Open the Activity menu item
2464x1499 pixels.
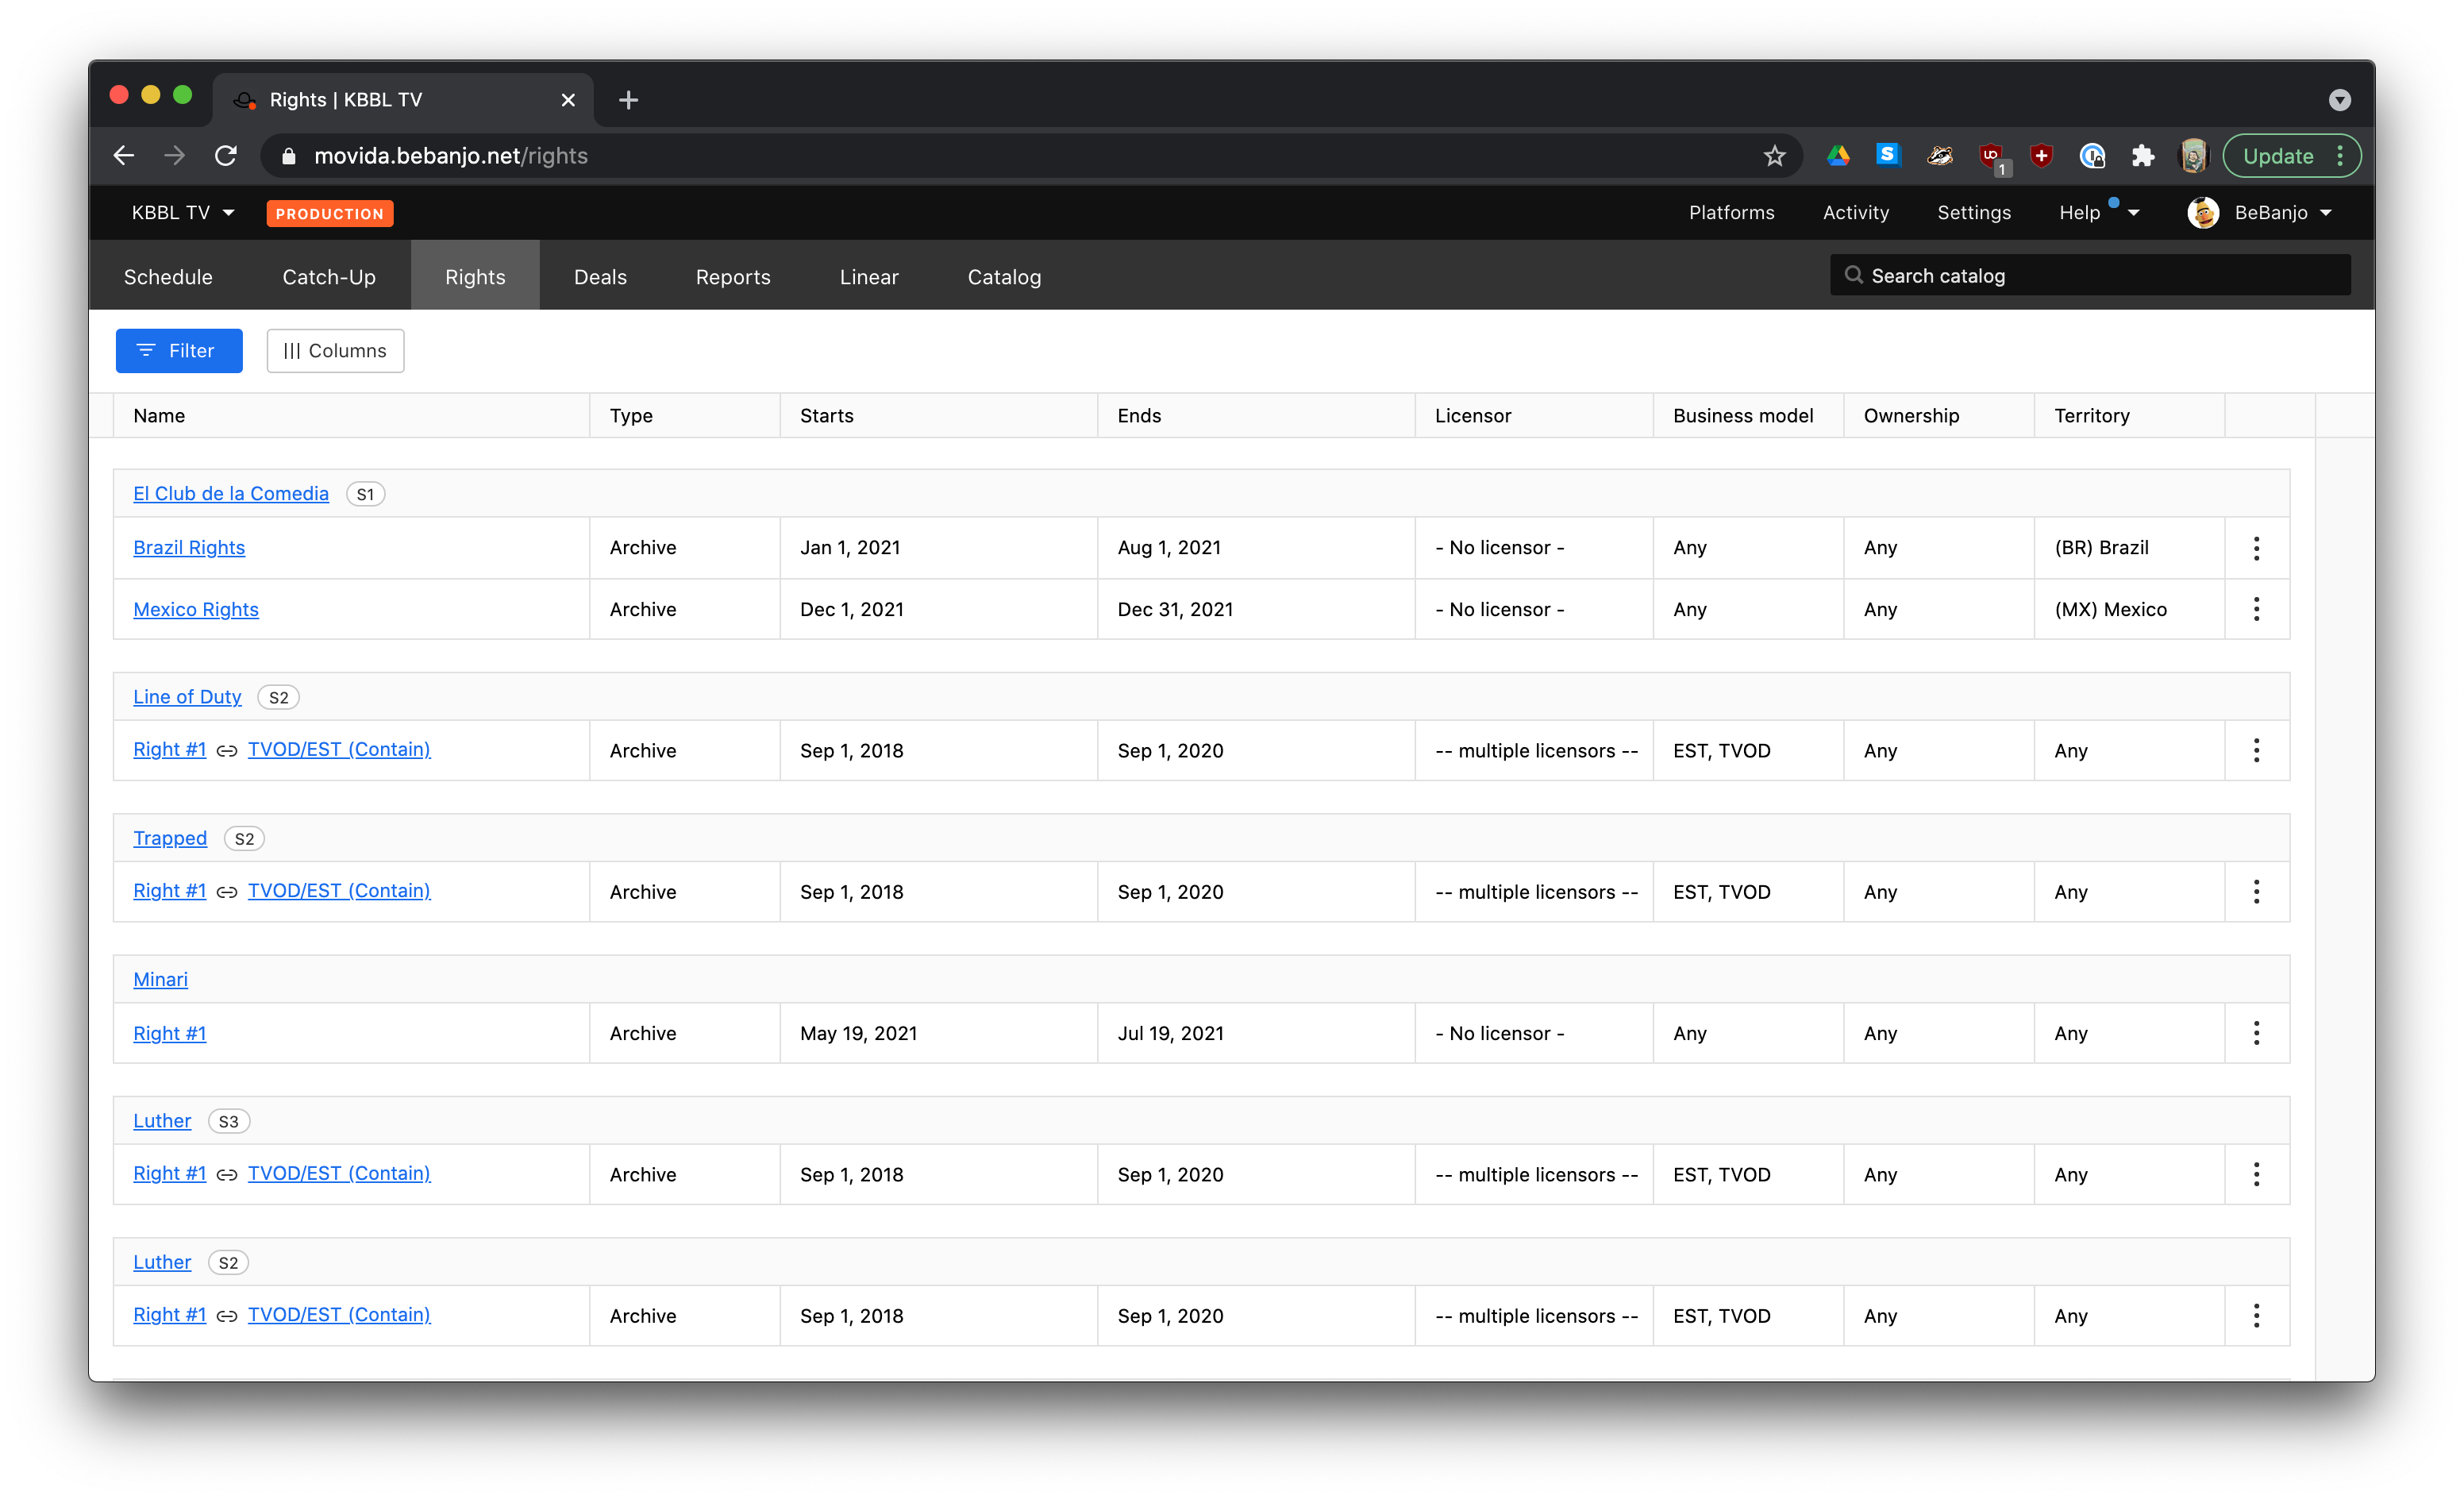[x=1856, y=213]
